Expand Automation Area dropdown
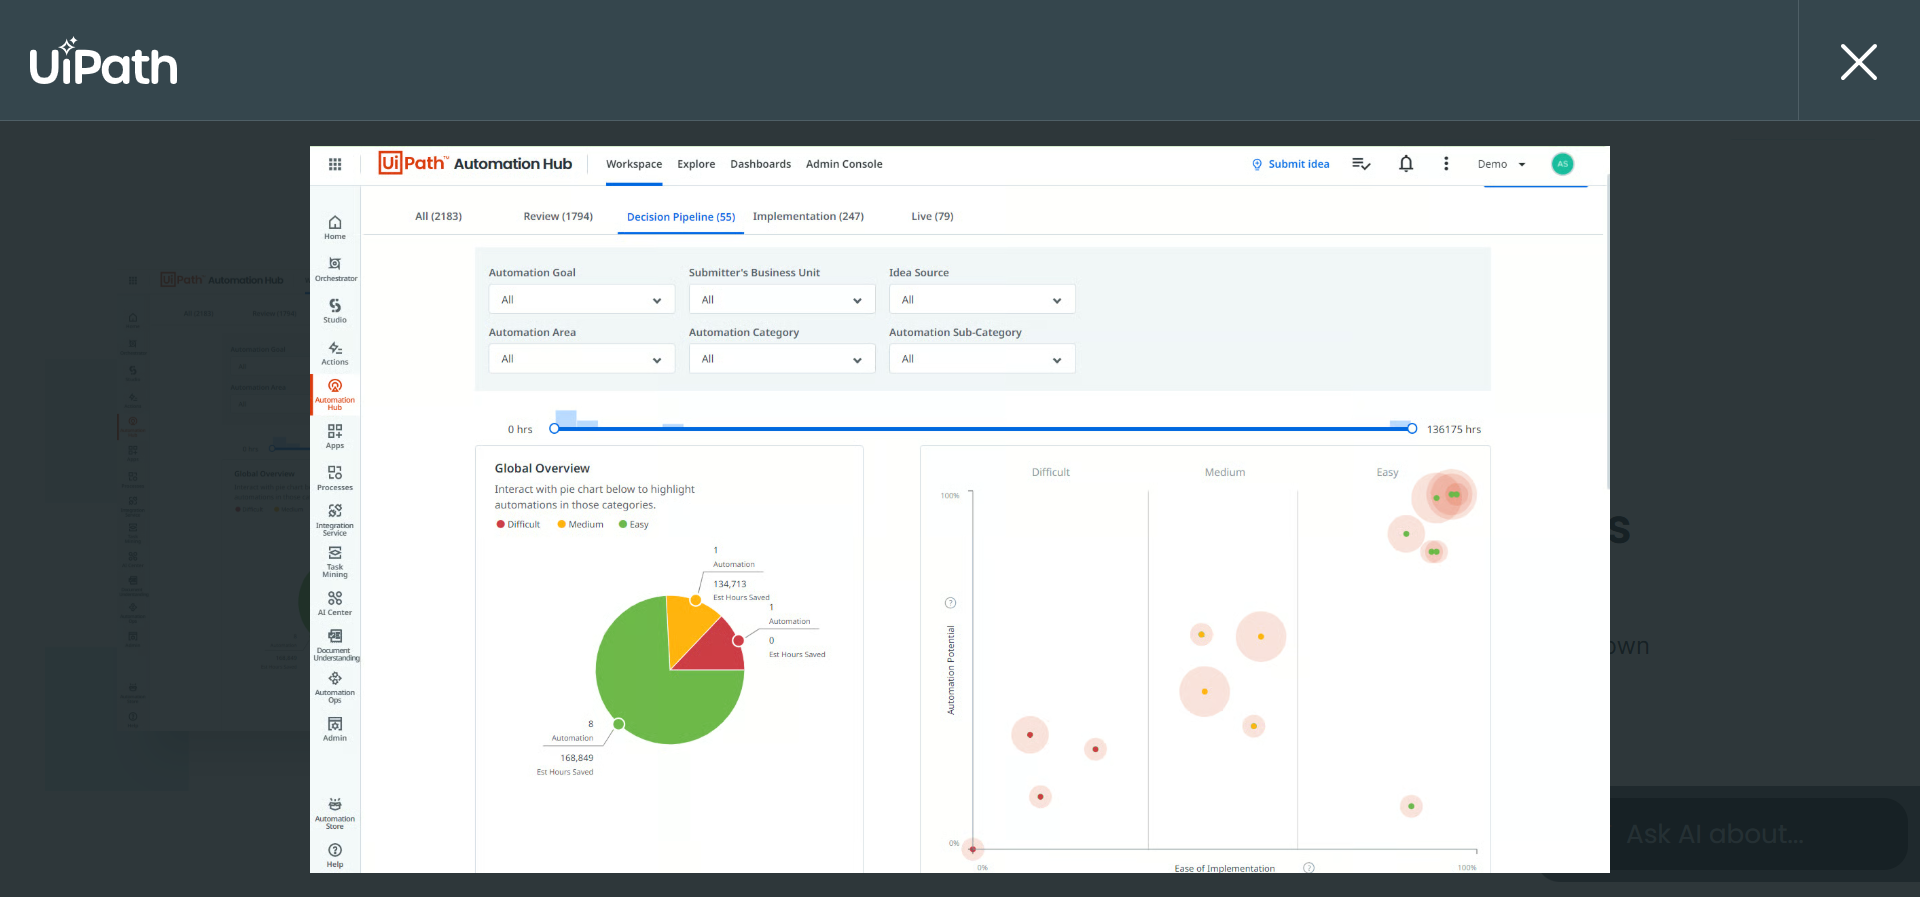This screenshot has height=897, width=1920. coord(581,358)
